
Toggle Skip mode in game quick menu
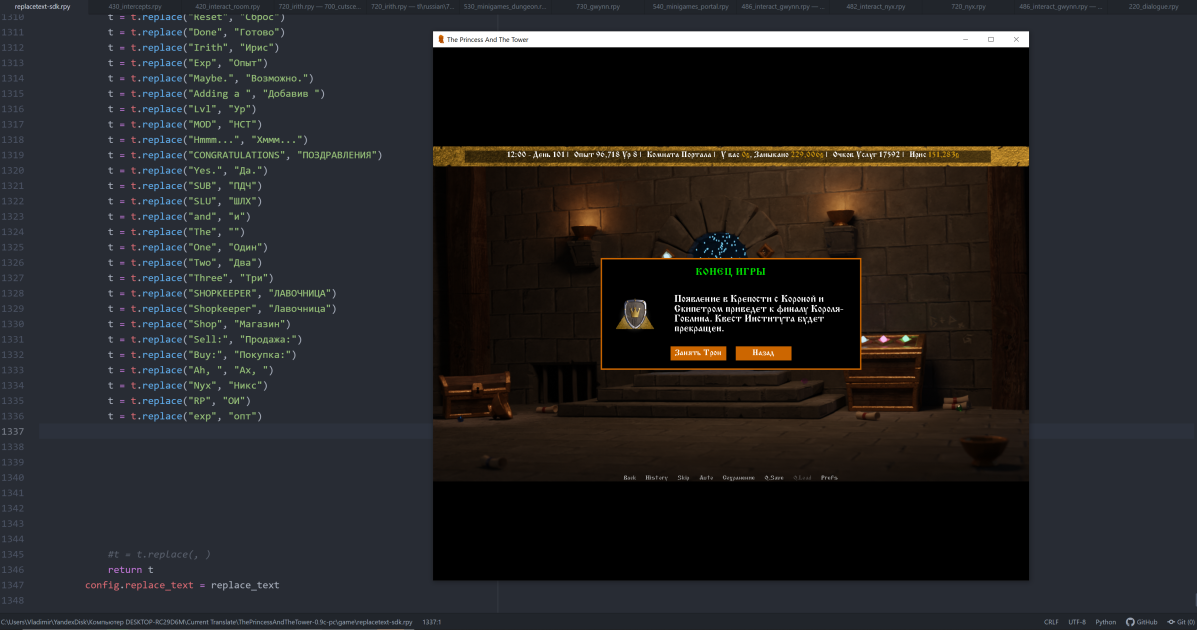[x=683, y=478]
